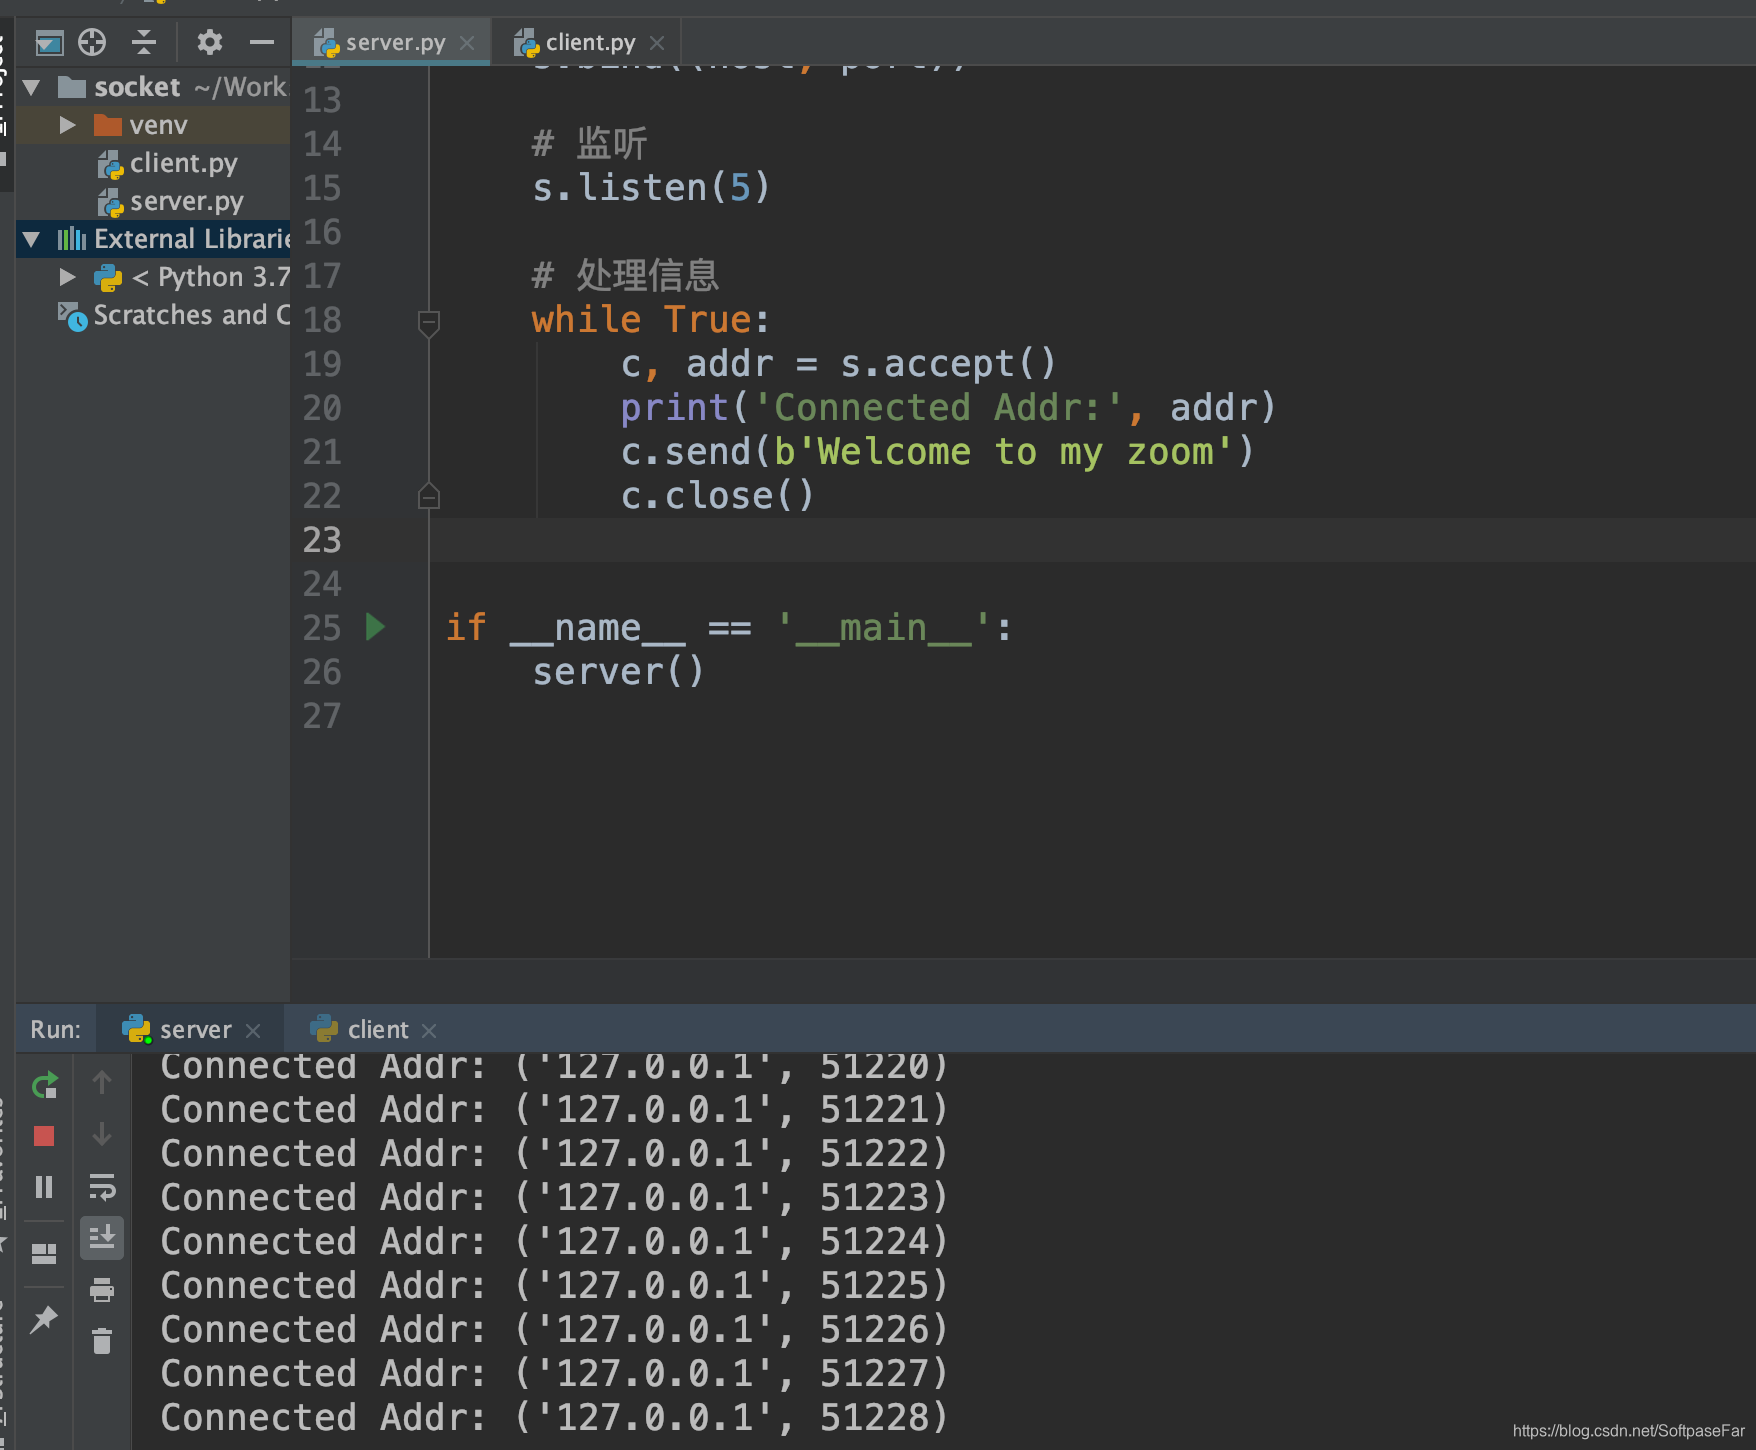The width and height of the screenshot is (1756, 1450).
Task: Select the server run tab
Action: 177,1029
